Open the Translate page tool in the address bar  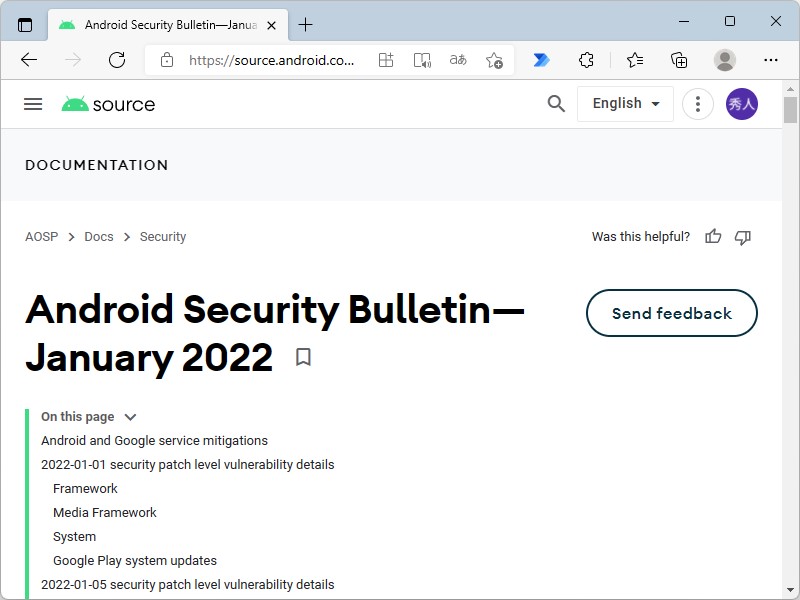click(458, 60)
